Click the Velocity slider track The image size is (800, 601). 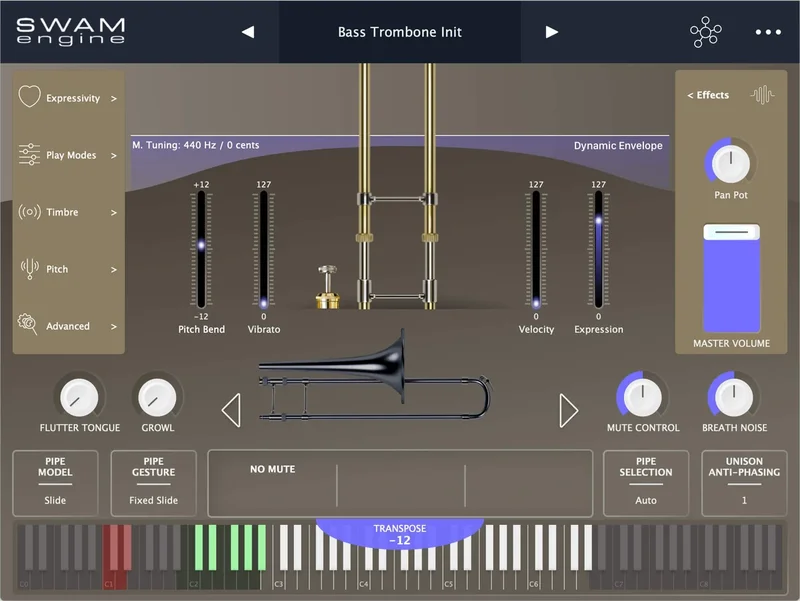pos(536,249)
